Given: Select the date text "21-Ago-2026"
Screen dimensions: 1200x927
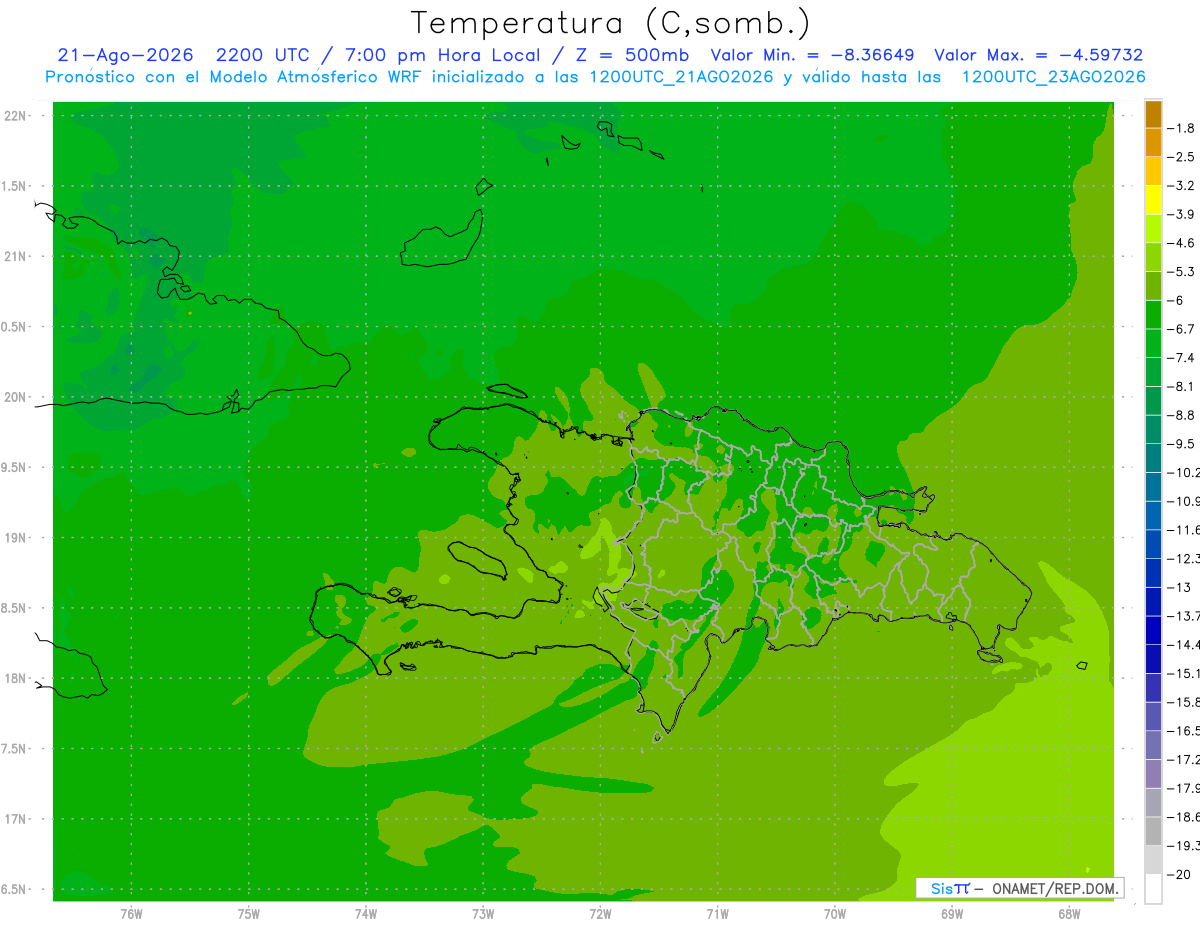Looking at the screenshot, I should [125, 55].
